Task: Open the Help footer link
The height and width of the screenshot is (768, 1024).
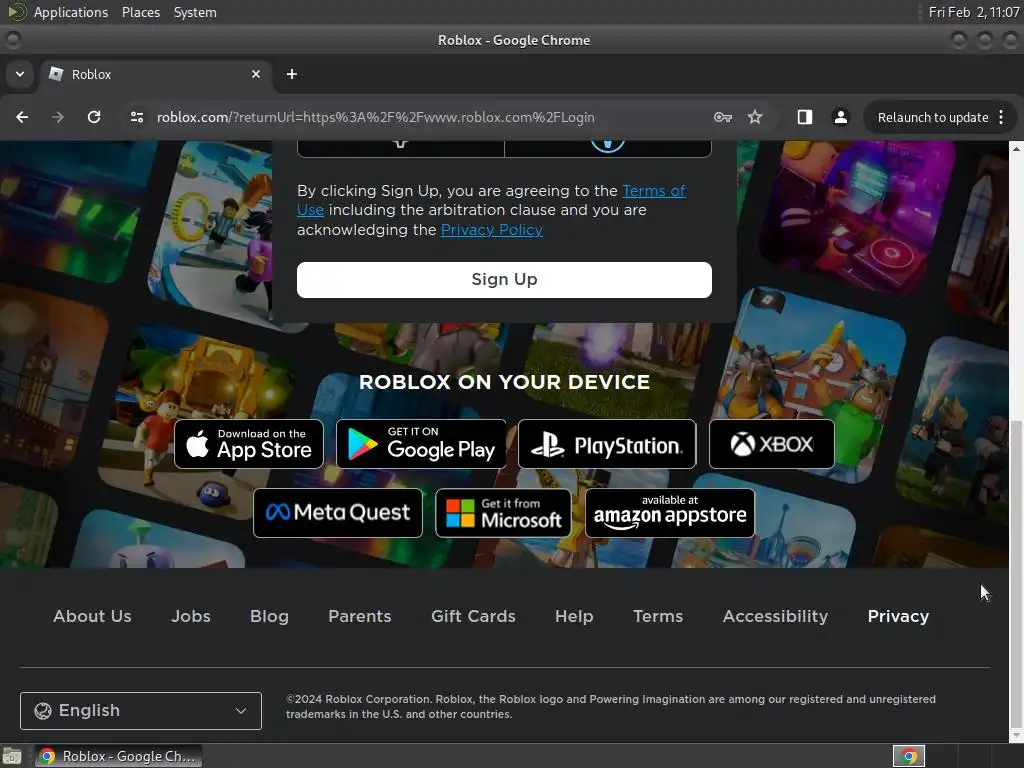Action: click(574, 616)
